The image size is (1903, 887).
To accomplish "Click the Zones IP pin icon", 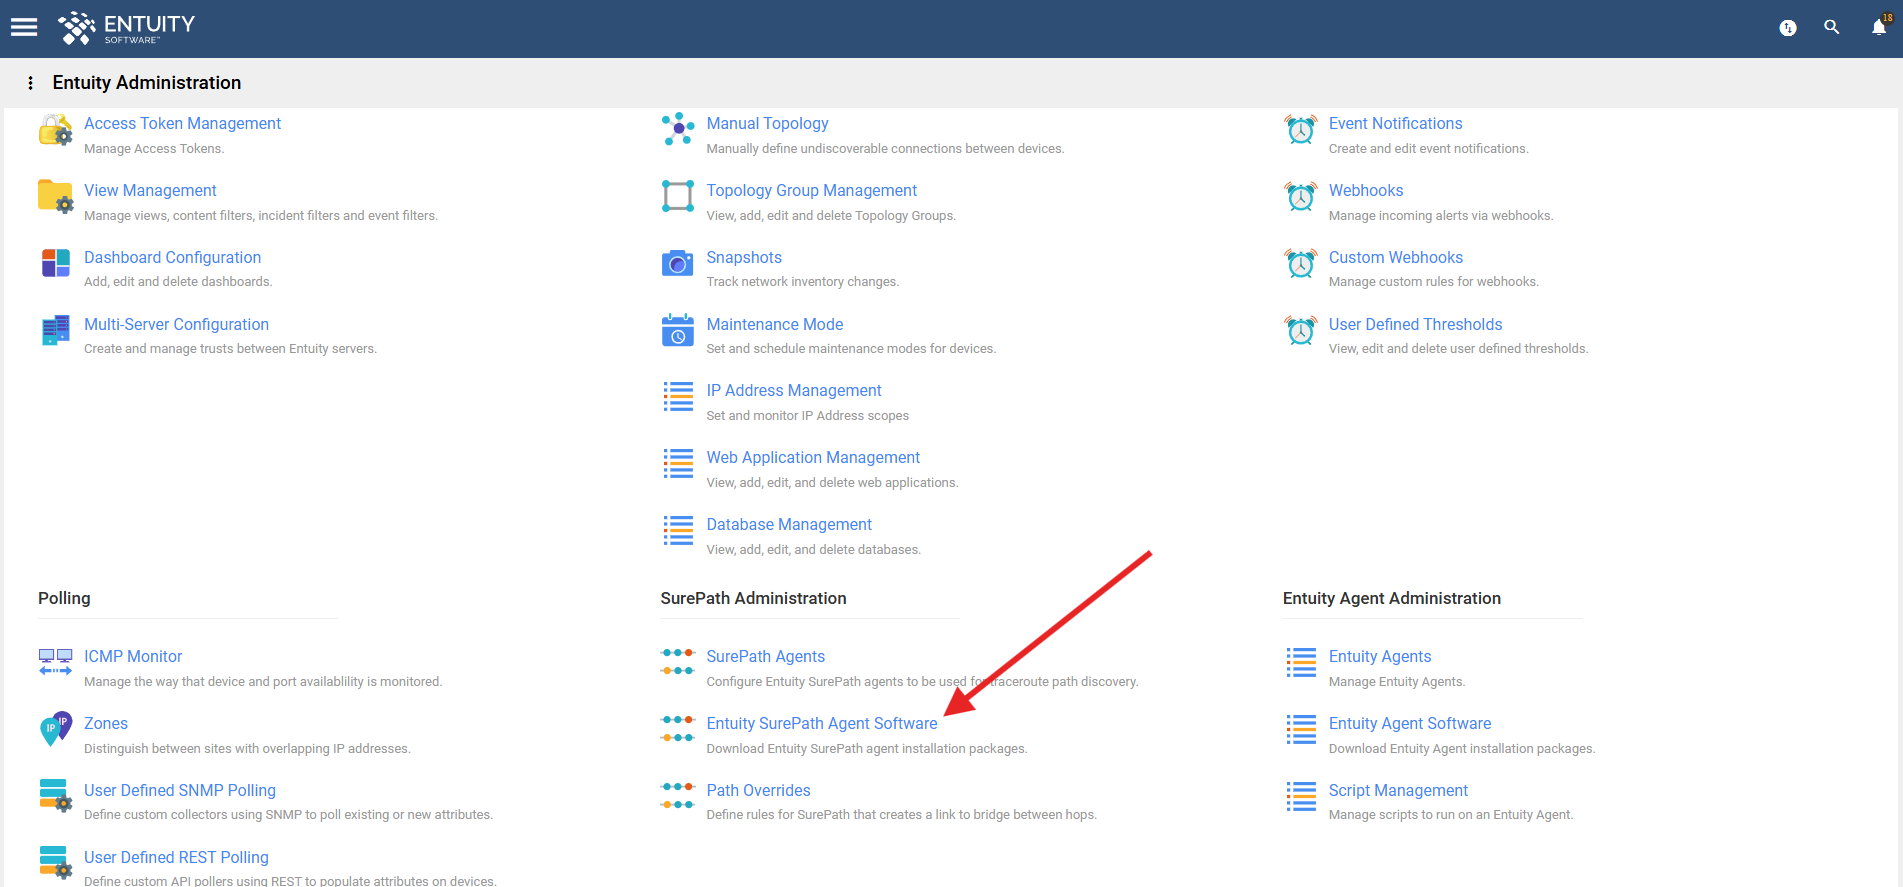I will coord(55,729).
